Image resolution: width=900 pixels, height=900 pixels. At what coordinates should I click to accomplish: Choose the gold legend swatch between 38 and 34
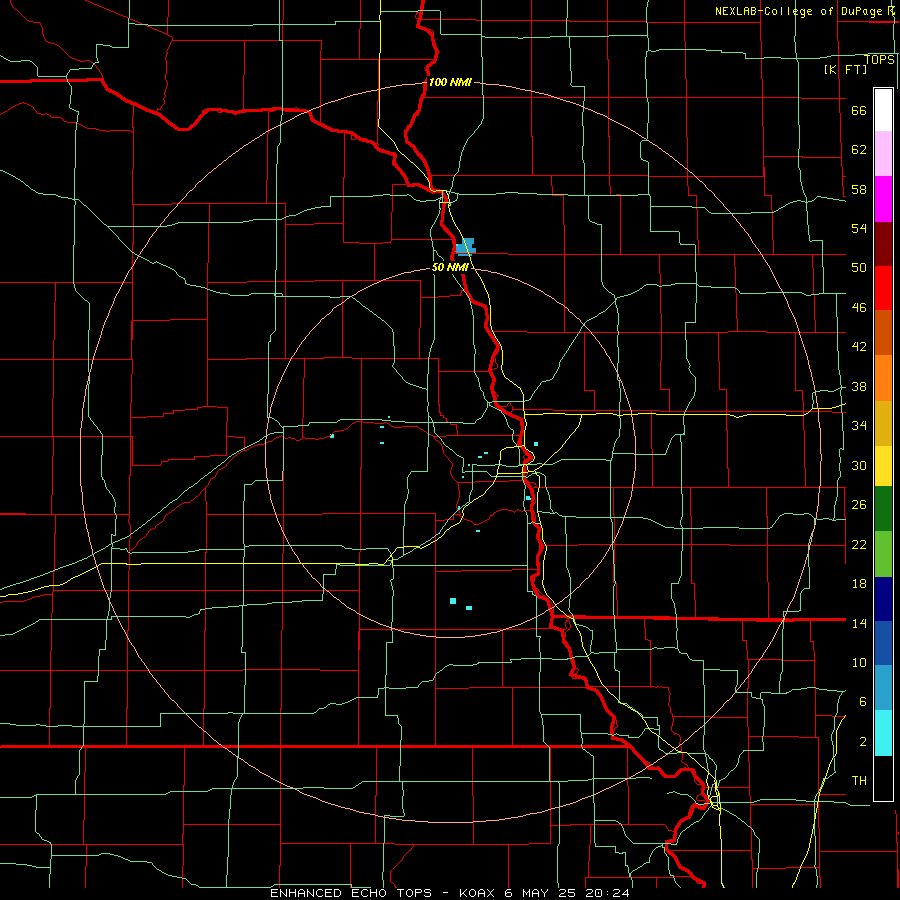(883, 423)
